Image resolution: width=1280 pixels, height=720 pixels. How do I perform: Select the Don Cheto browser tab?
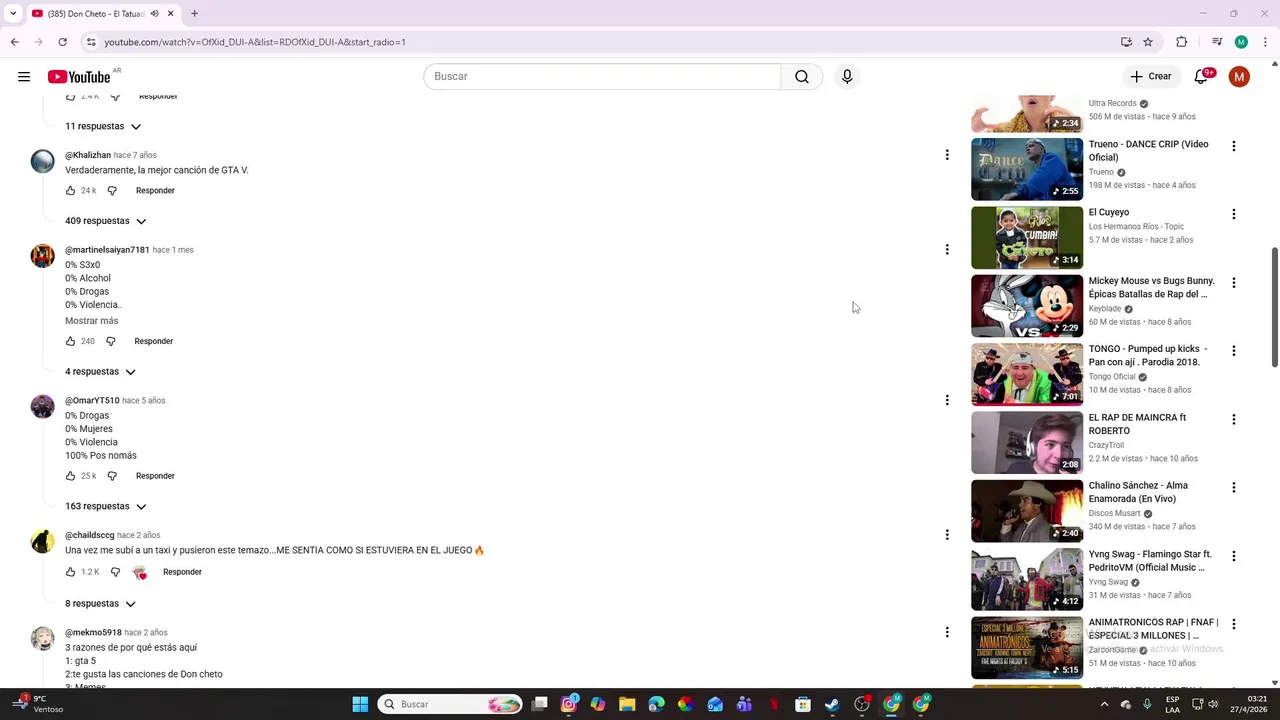(103, 14)
